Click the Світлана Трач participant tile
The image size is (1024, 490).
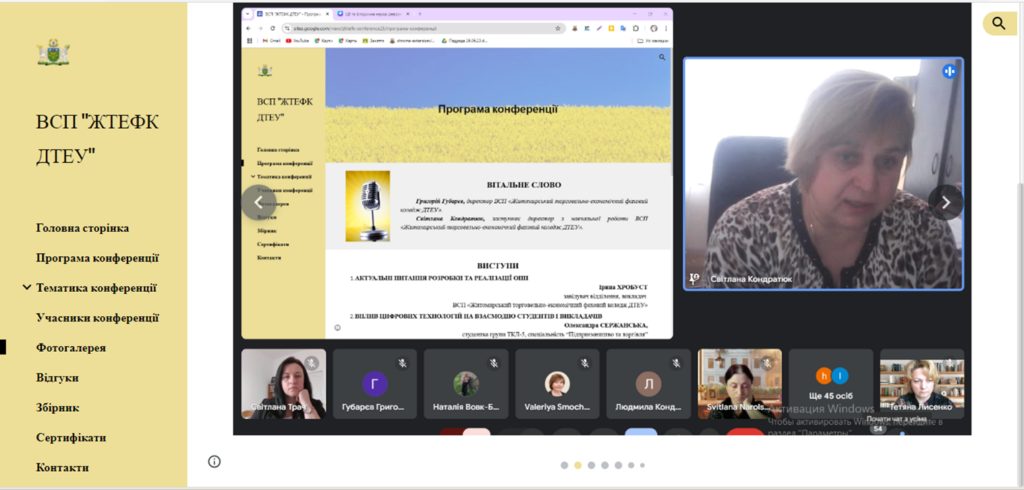[x=283, y=384]
